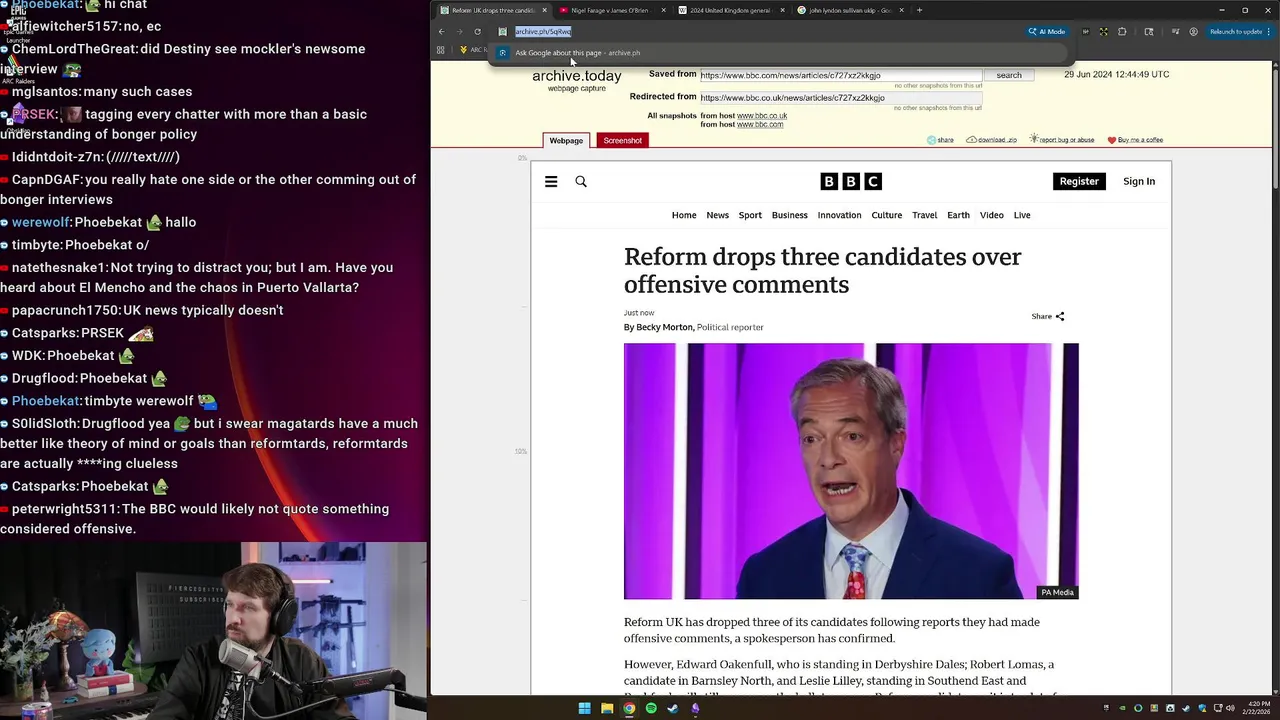
Task: Click Buy me a coffee link
Action: [1135, 140]
